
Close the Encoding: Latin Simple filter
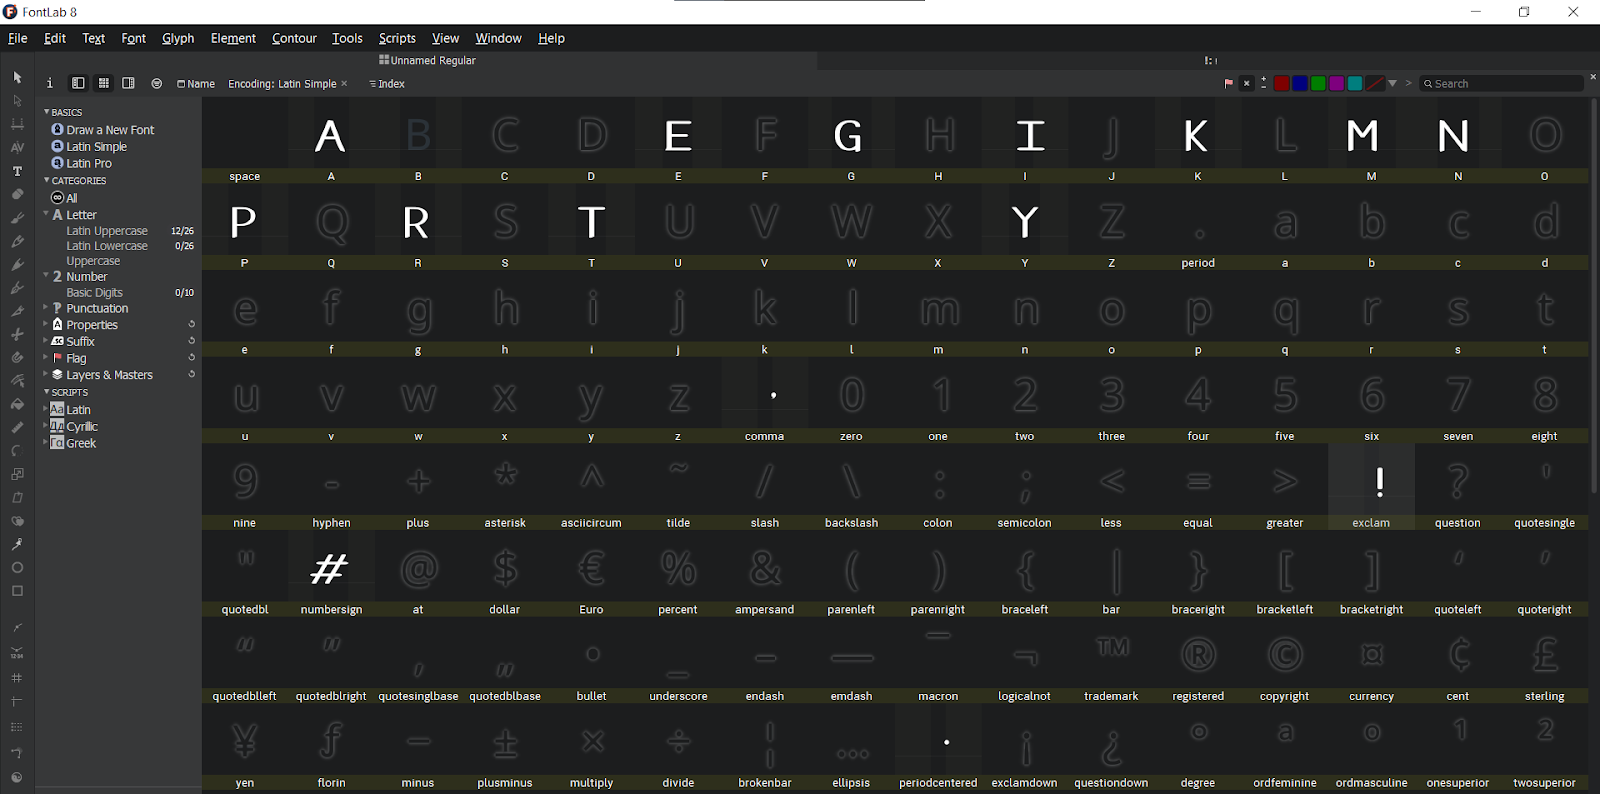[345, 84]
